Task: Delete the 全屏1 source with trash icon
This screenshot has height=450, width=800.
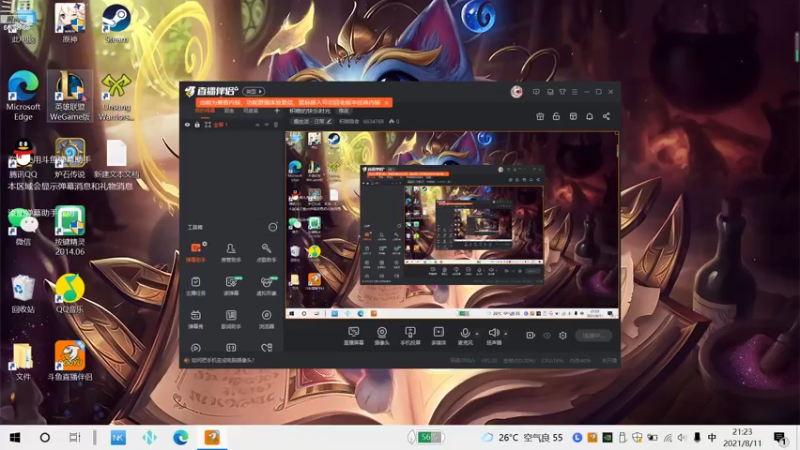Action: [x=276, y=124]
